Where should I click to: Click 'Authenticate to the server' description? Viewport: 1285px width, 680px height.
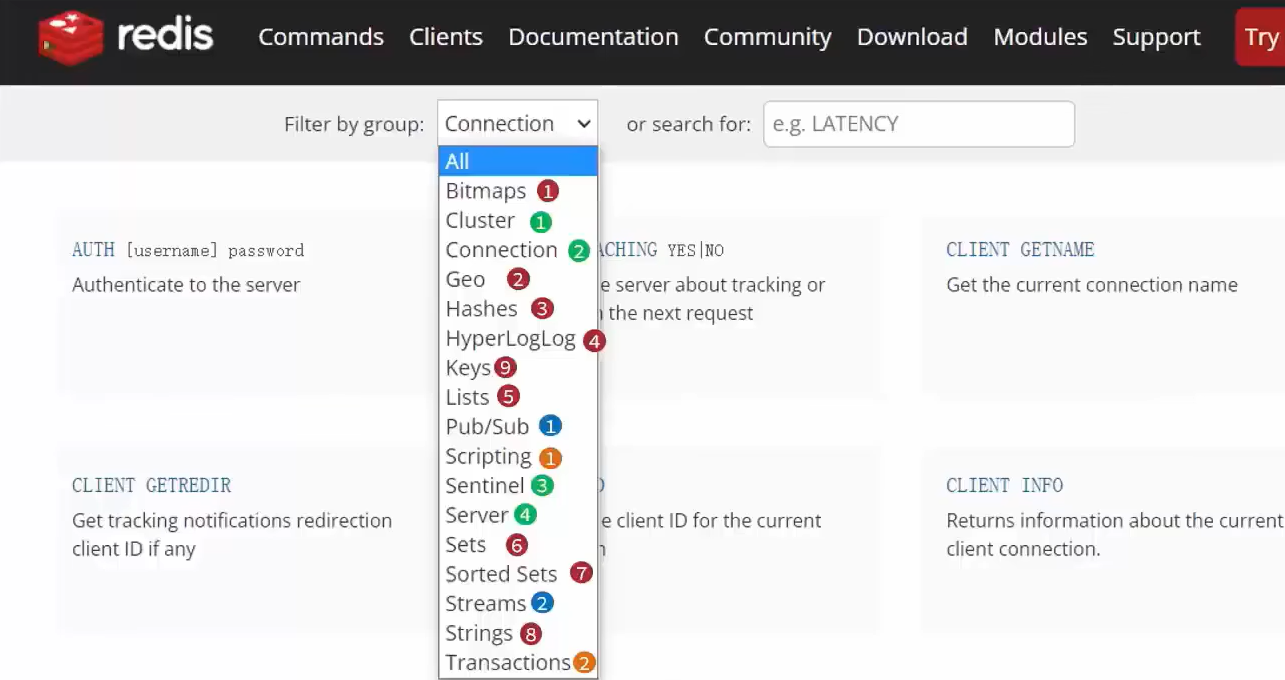point(186,285)
